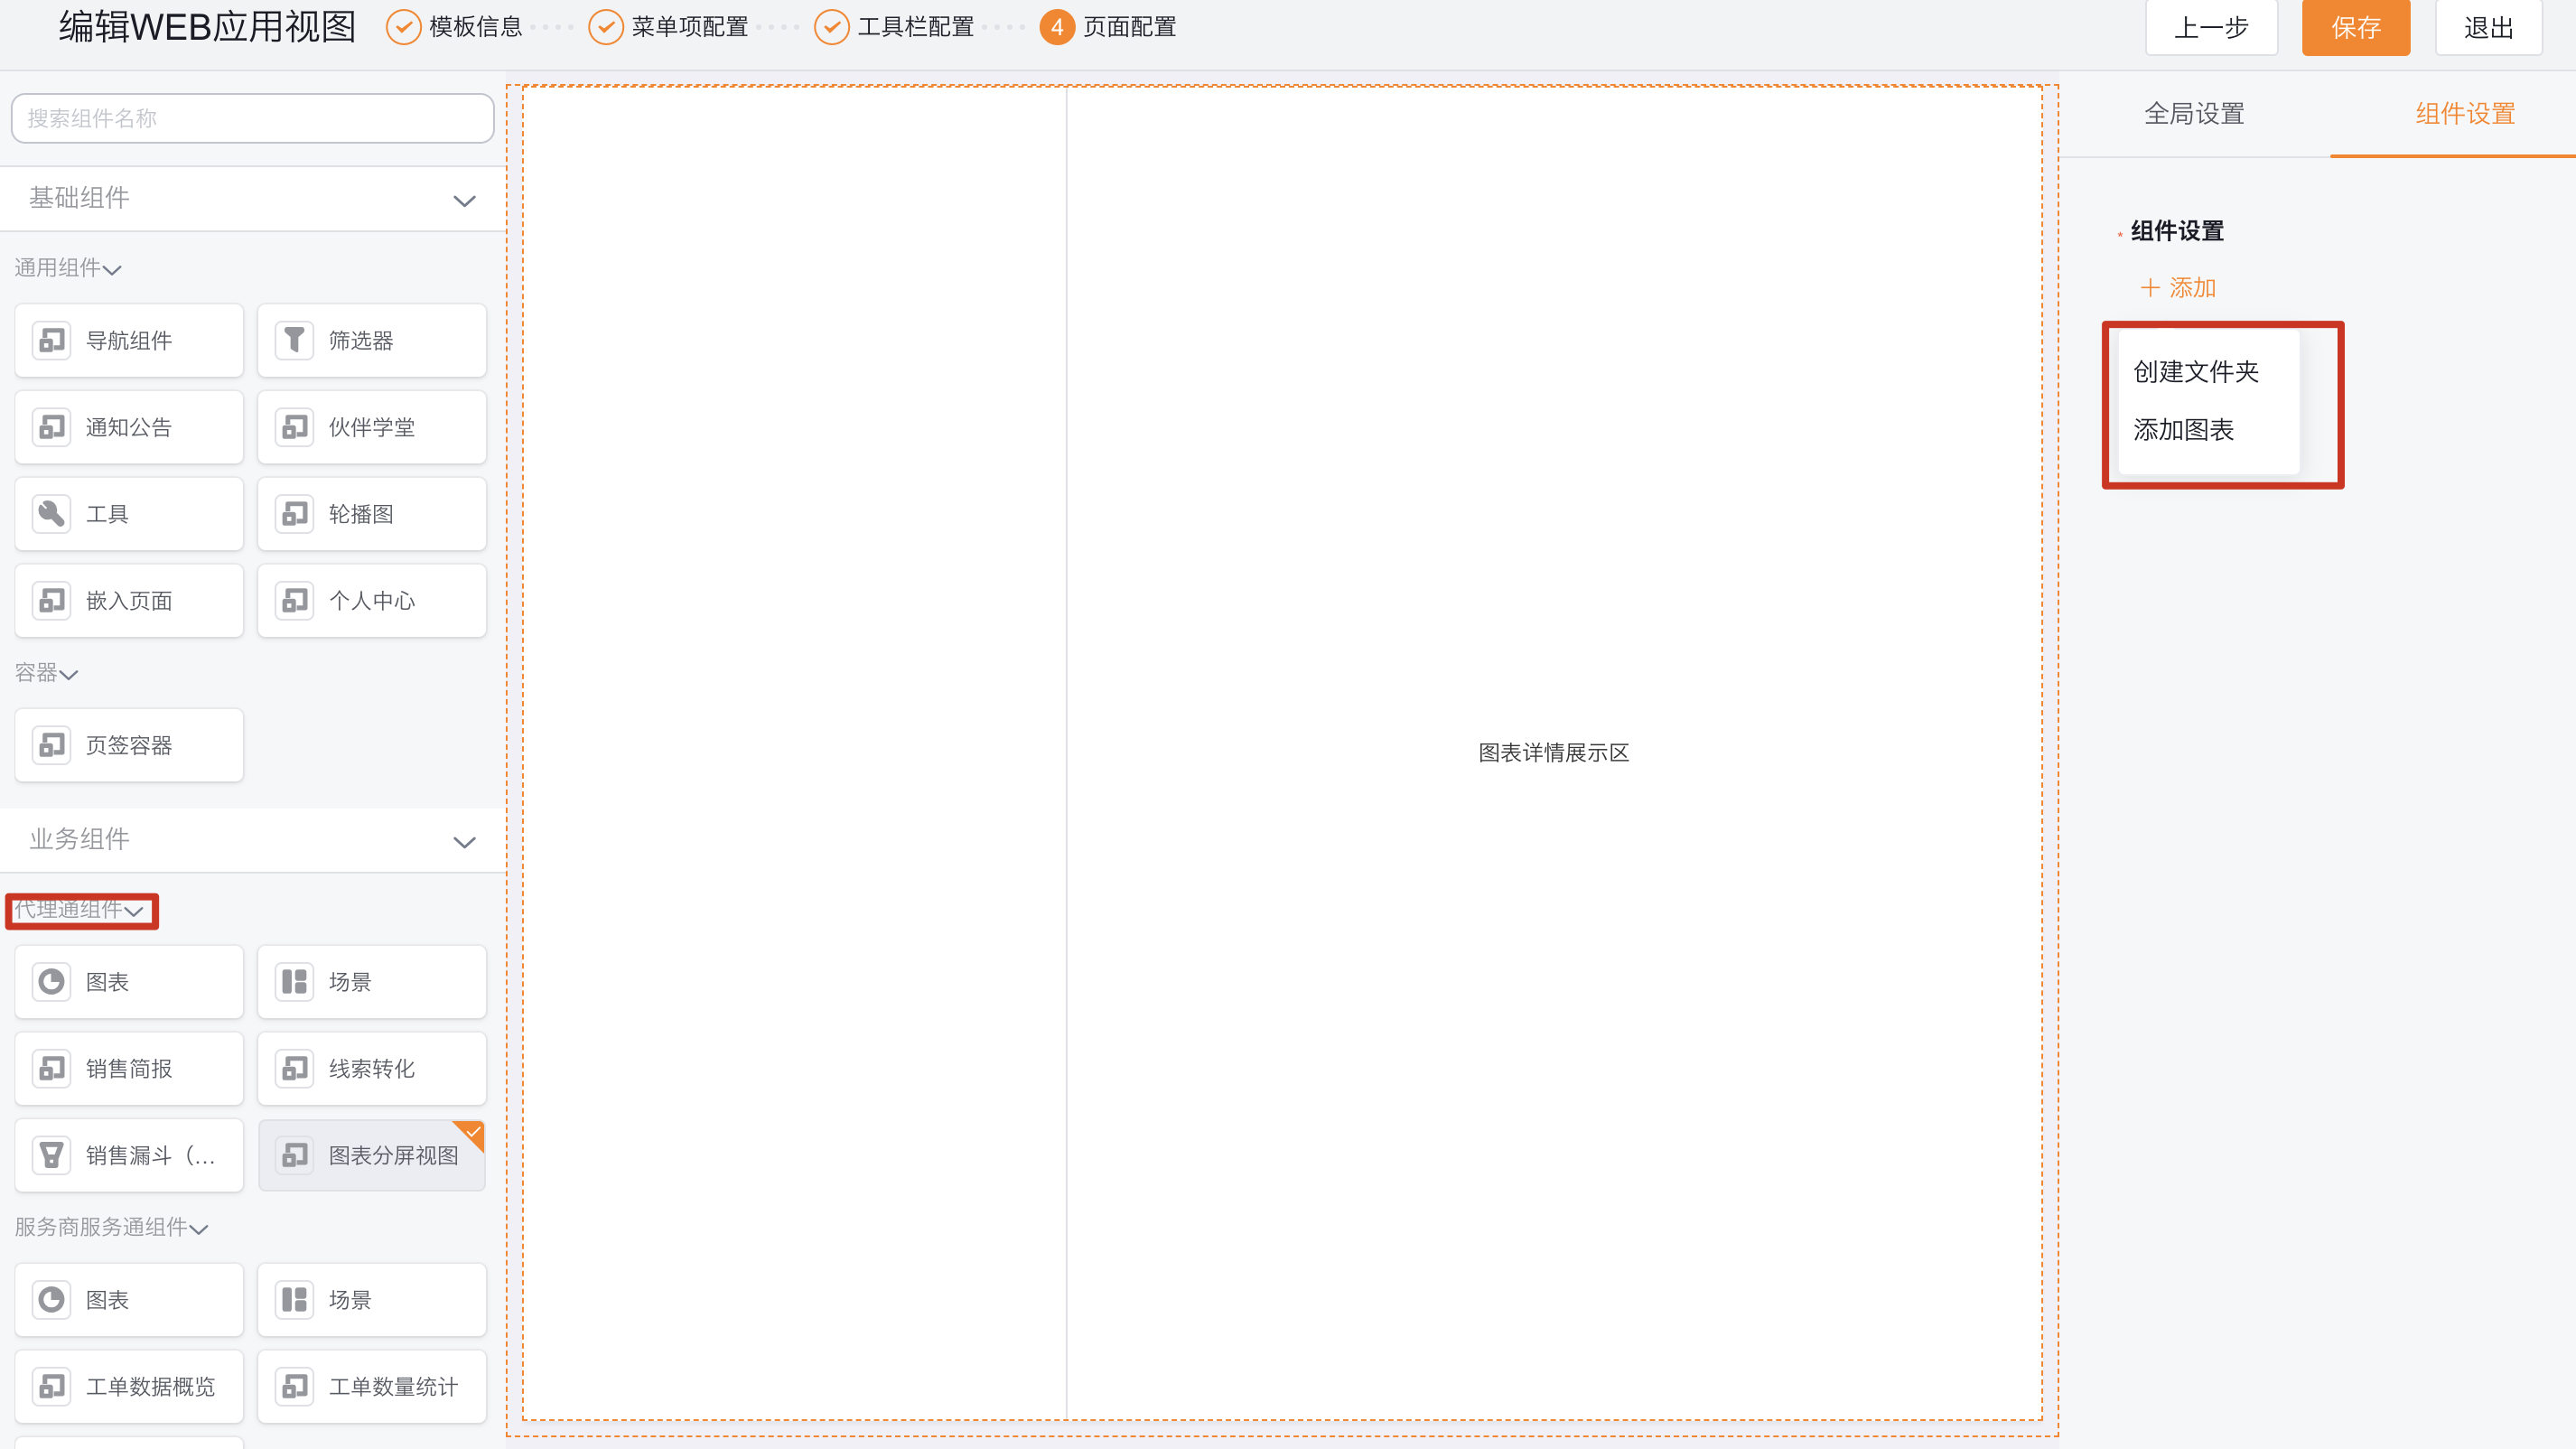Viewport: 2576px width, 1449px height.
Task: Go to the 菜单项配置 step
Action: click(690, 27)
